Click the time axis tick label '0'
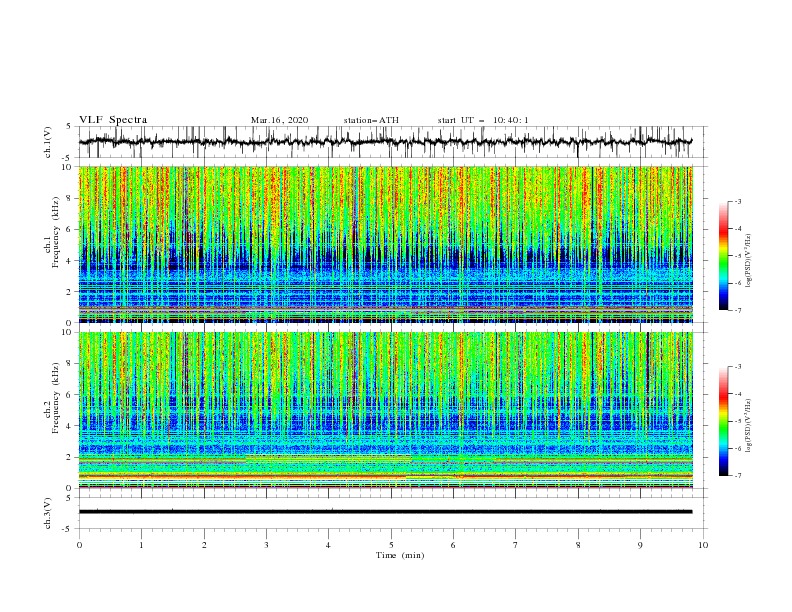The height and width of the screenshot is (612, 792). coord(79,545)
